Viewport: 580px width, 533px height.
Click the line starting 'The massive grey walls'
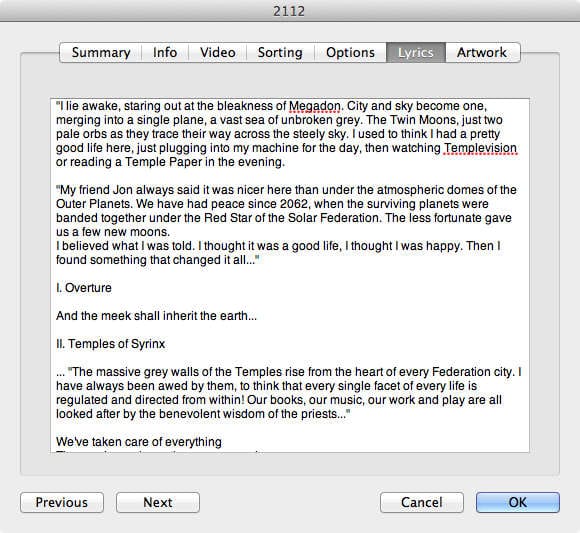coord(289,372)
